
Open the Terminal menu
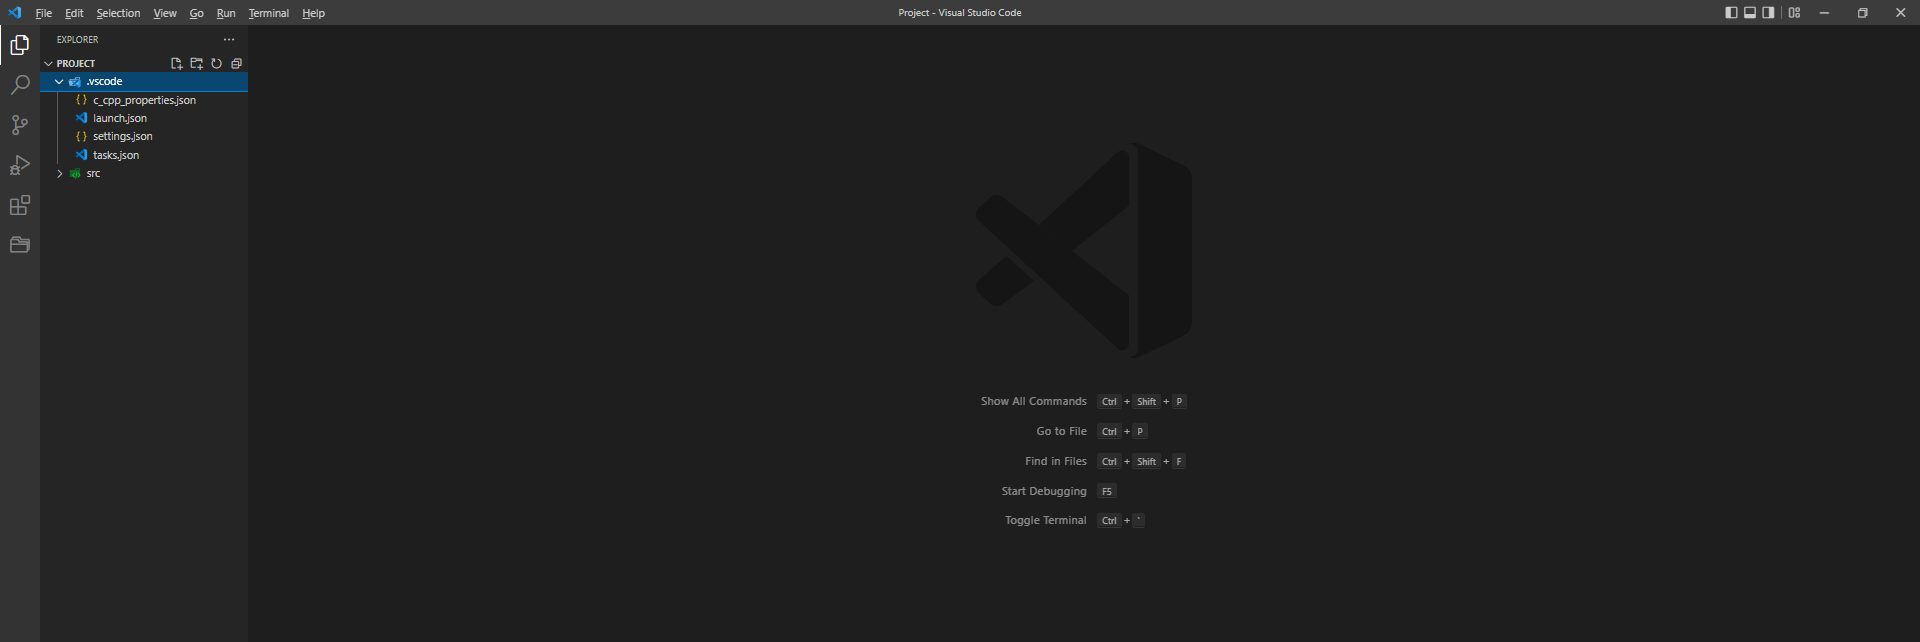(x=269, y=13)
